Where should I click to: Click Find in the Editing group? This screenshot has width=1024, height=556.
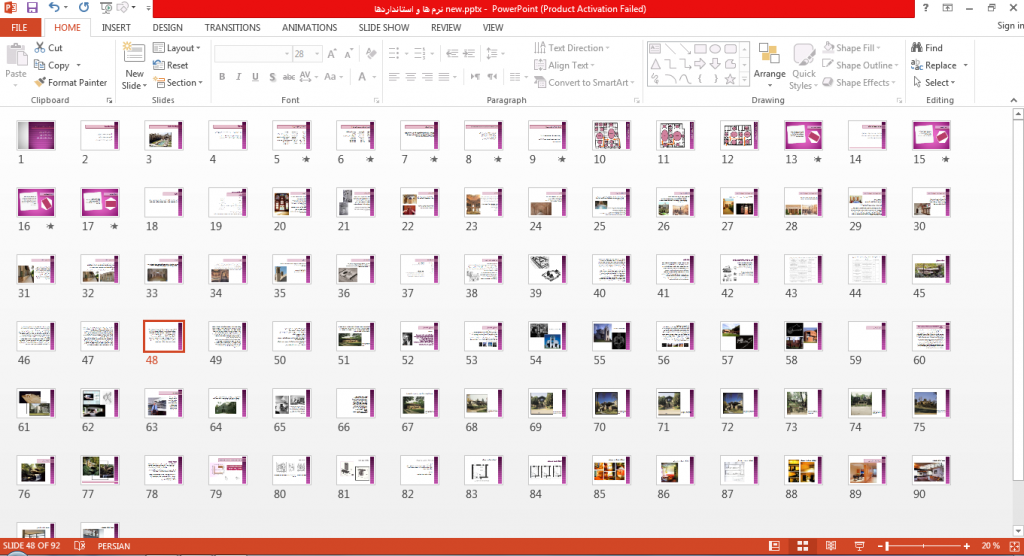pyautogui.click(x=927, y=48)
